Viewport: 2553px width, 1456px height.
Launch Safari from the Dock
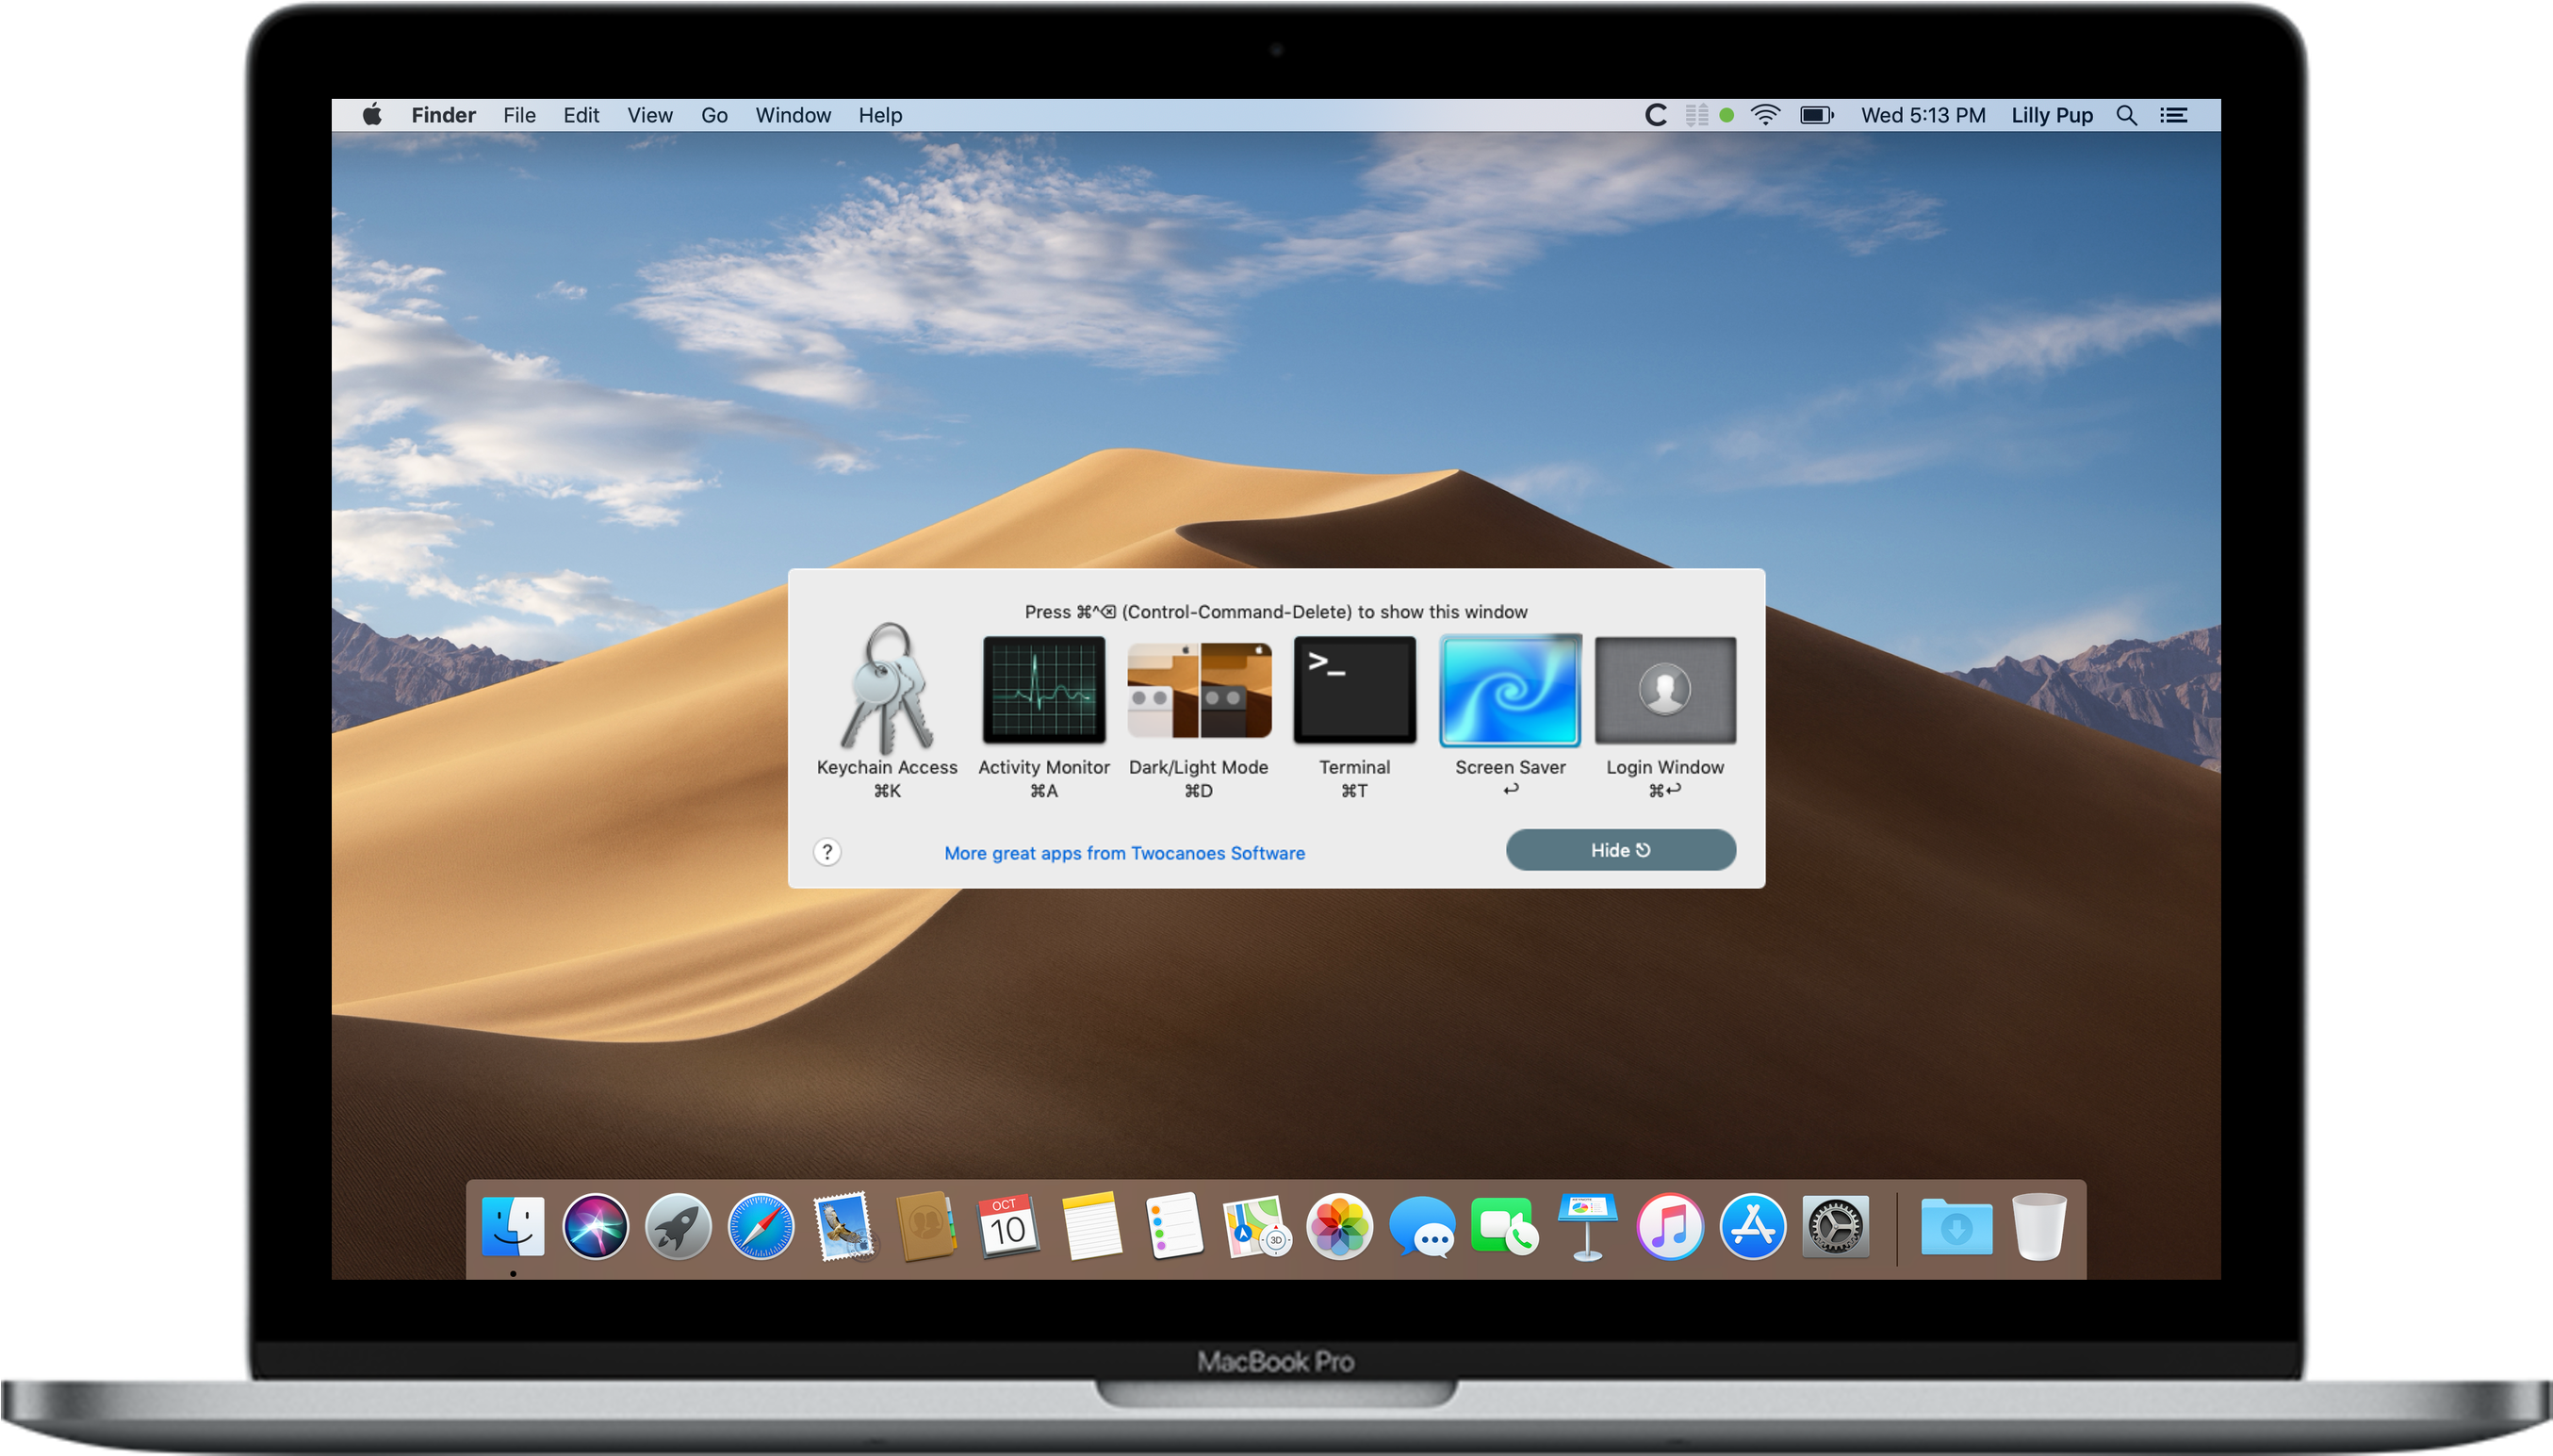(761, 1226)
